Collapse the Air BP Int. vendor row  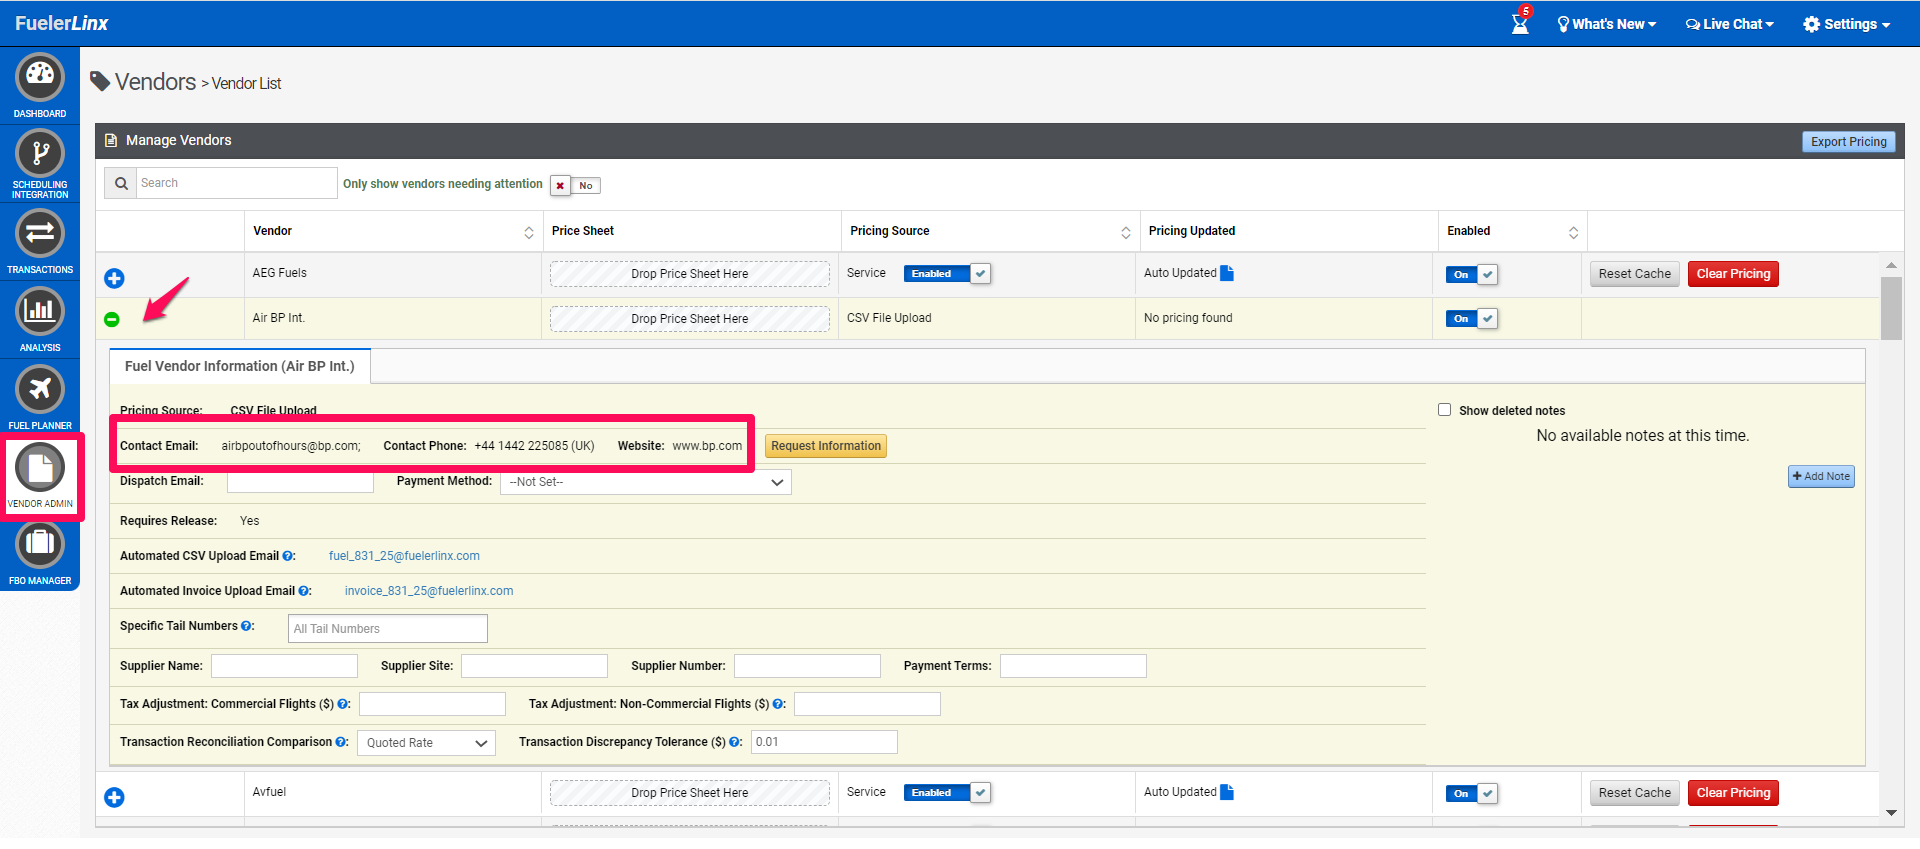tap(112, 319)
